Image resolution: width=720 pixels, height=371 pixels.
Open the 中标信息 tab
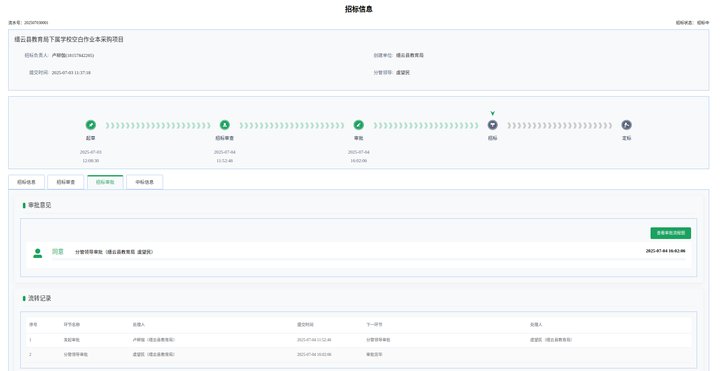click(144, 182)
